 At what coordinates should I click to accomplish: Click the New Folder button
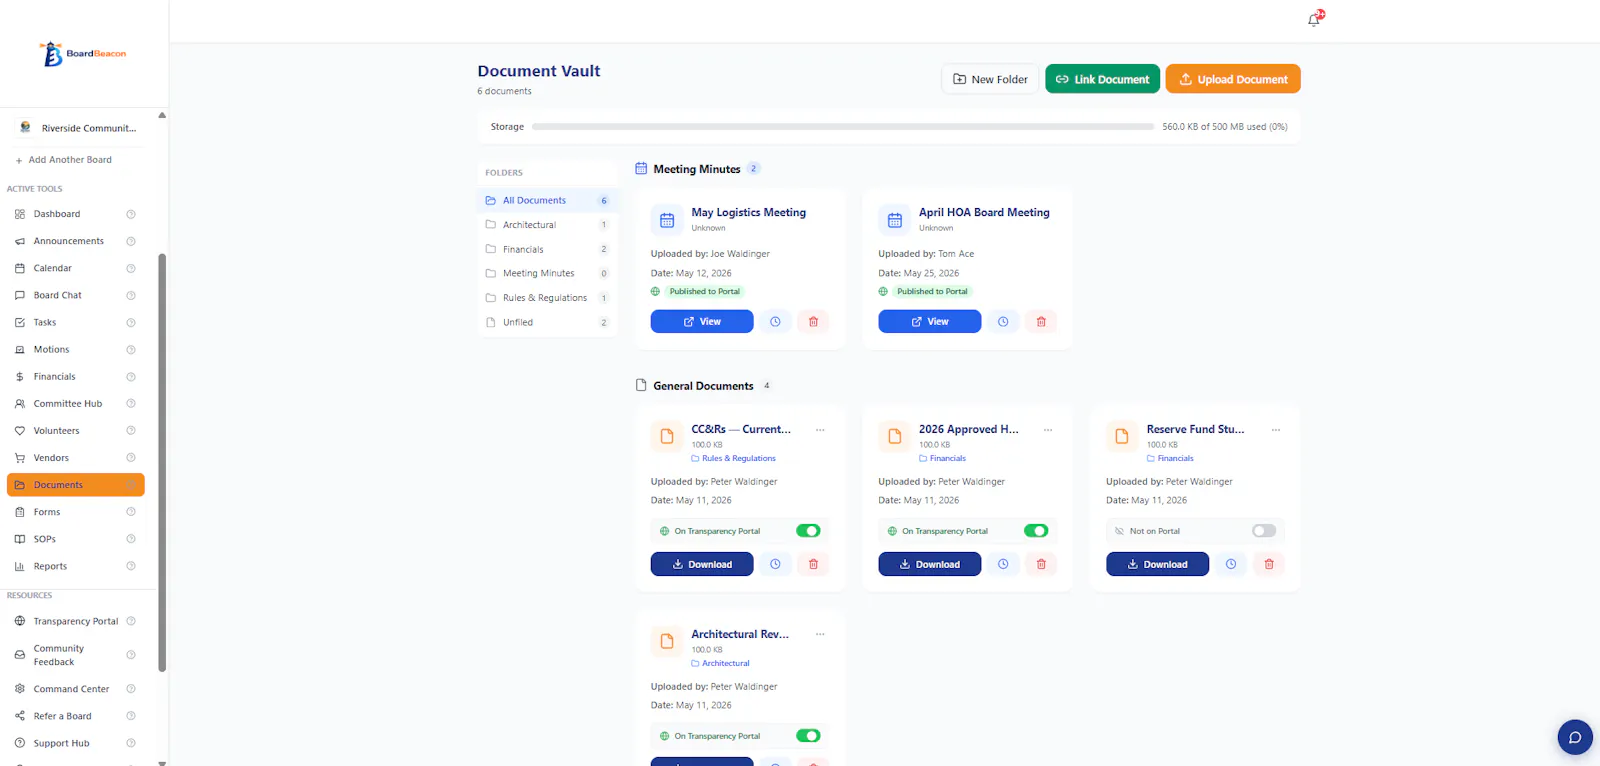[x=990, y=79]
